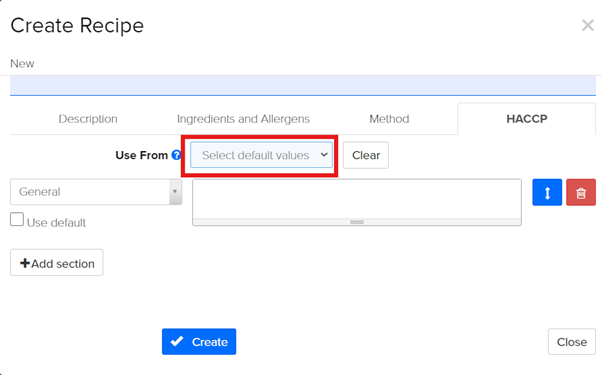Click the recipe name input field
The width and height of the screenshot is (602, 375).
(303, 85)
